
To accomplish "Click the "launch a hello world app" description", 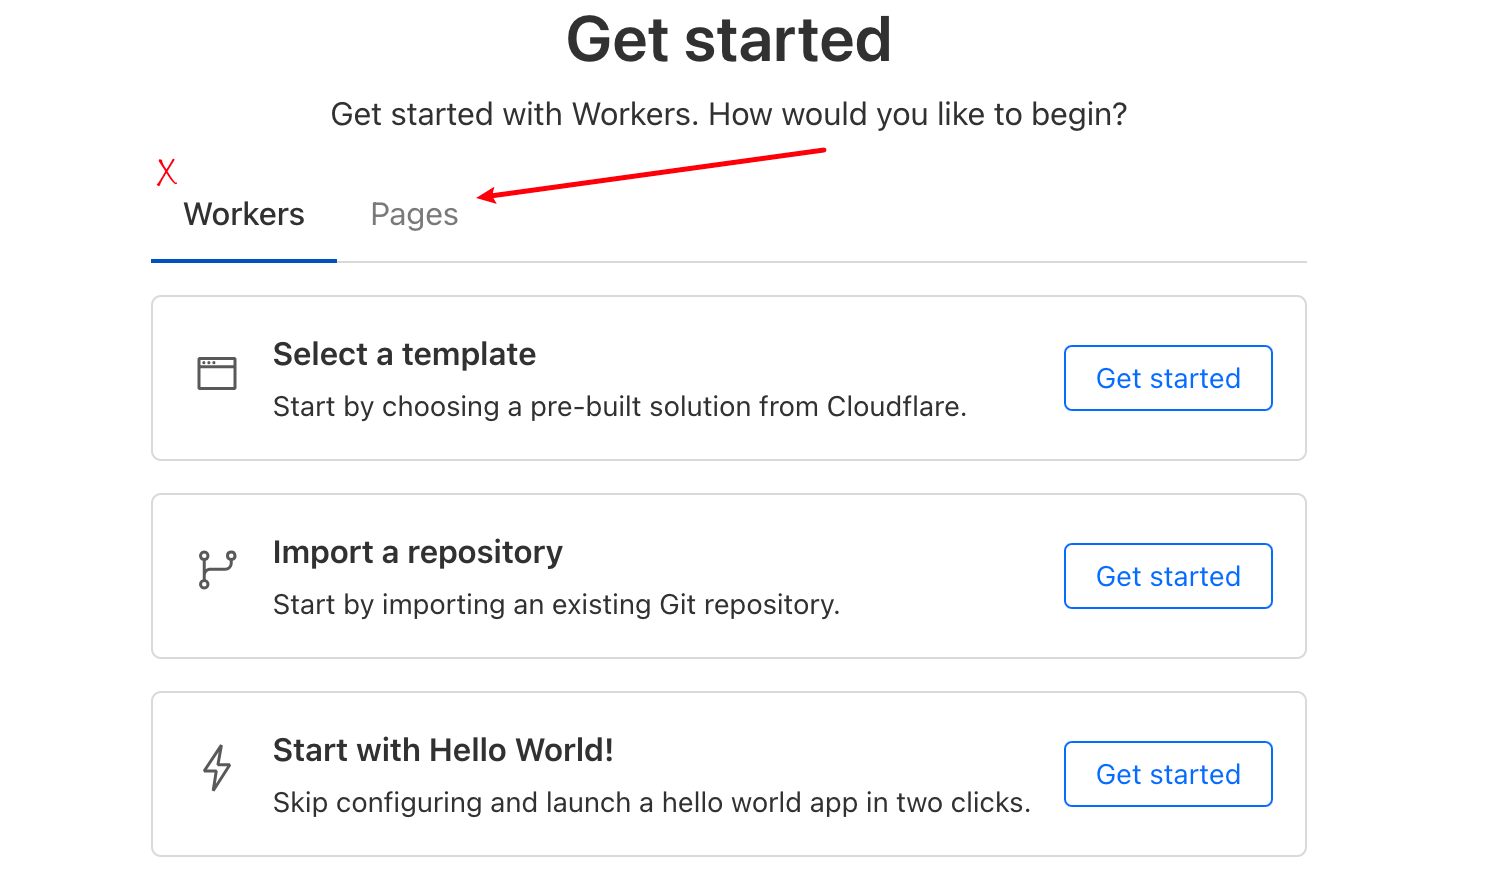I will click(x=651, y=803).
